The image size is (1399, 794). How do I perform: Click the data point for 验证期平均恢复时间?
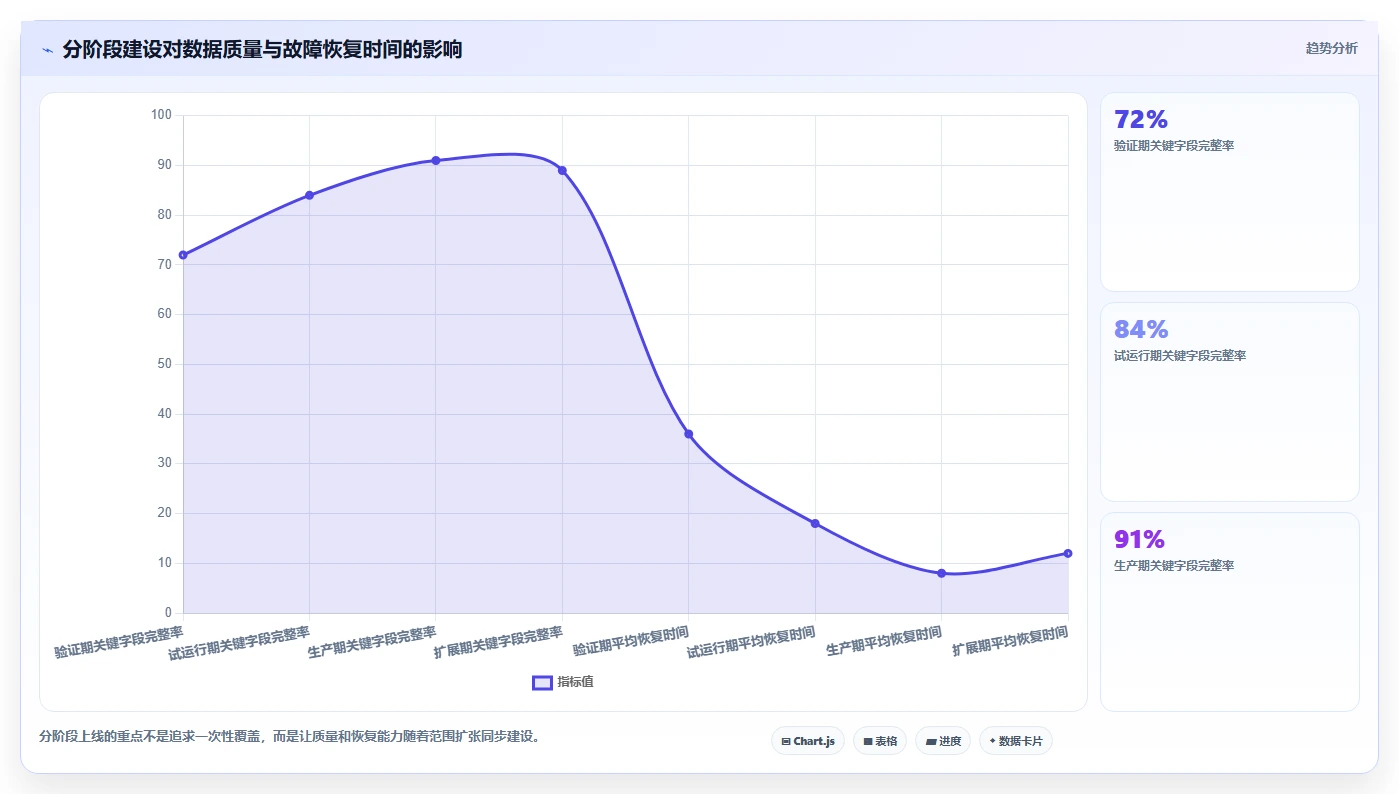689,434
